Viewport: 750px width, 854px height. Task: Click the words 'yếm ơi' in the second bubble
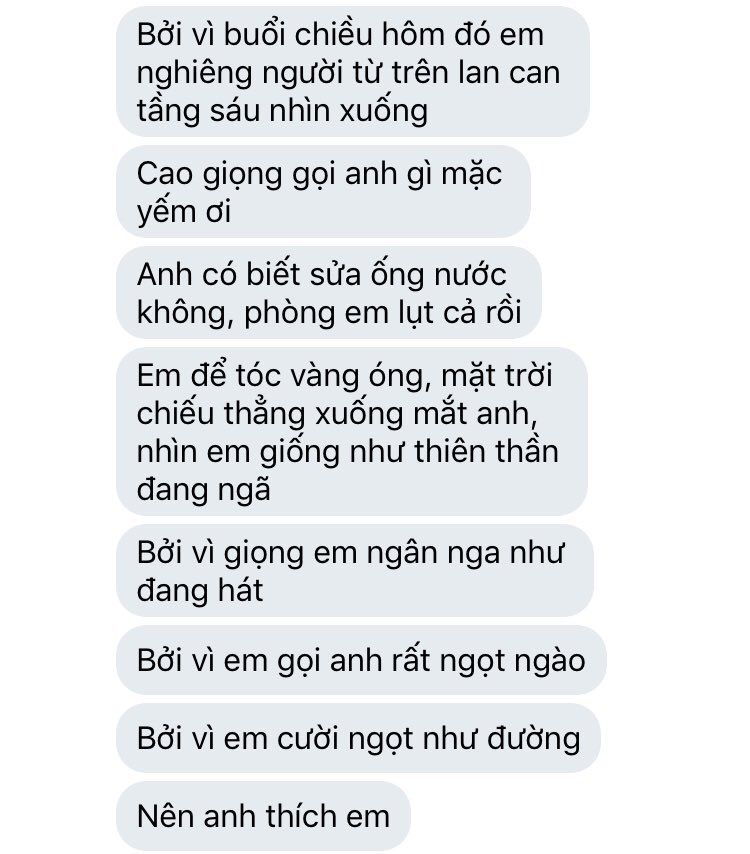click(x=184, y=212)
